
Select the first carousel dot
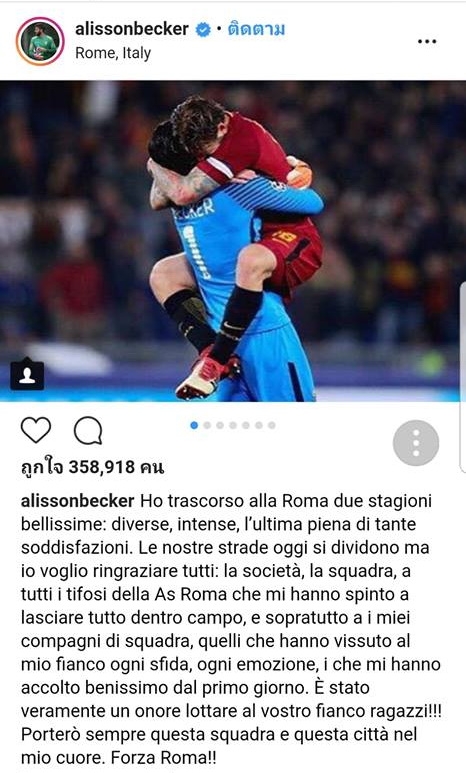tap(194, 425)
